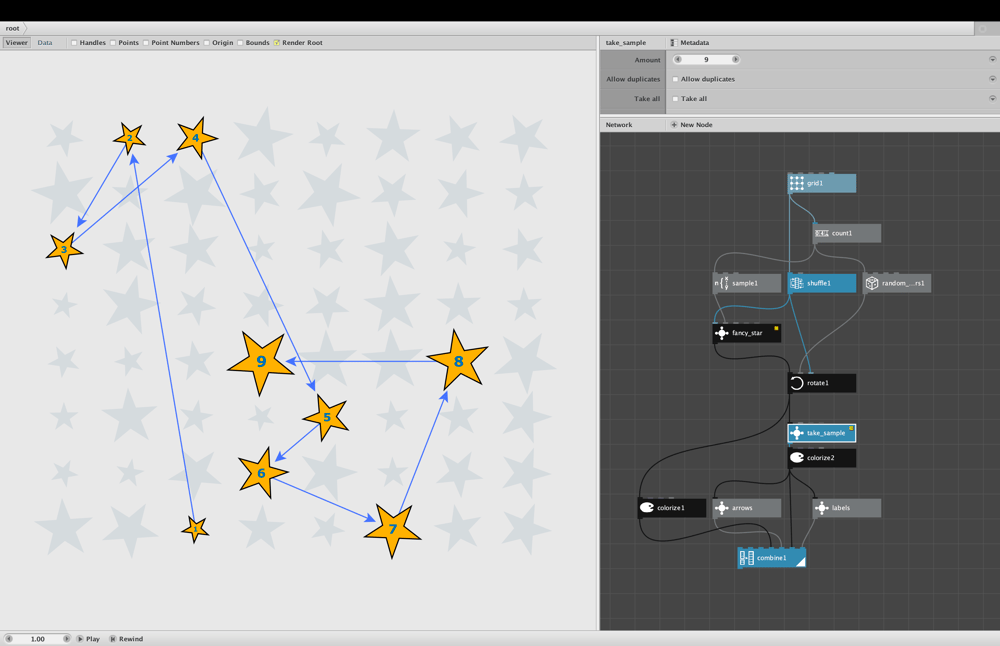The width and height of the screenshot is (1000, 646).
Task: Select the arrows node icon
Action: tap(721, 508)
